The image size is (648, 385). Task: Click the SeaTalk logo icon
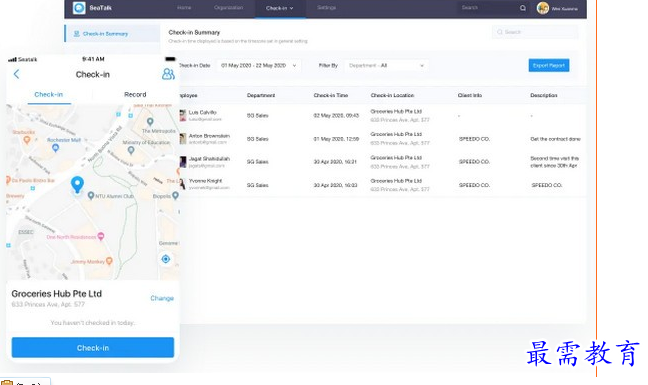[x=79, y=8]
